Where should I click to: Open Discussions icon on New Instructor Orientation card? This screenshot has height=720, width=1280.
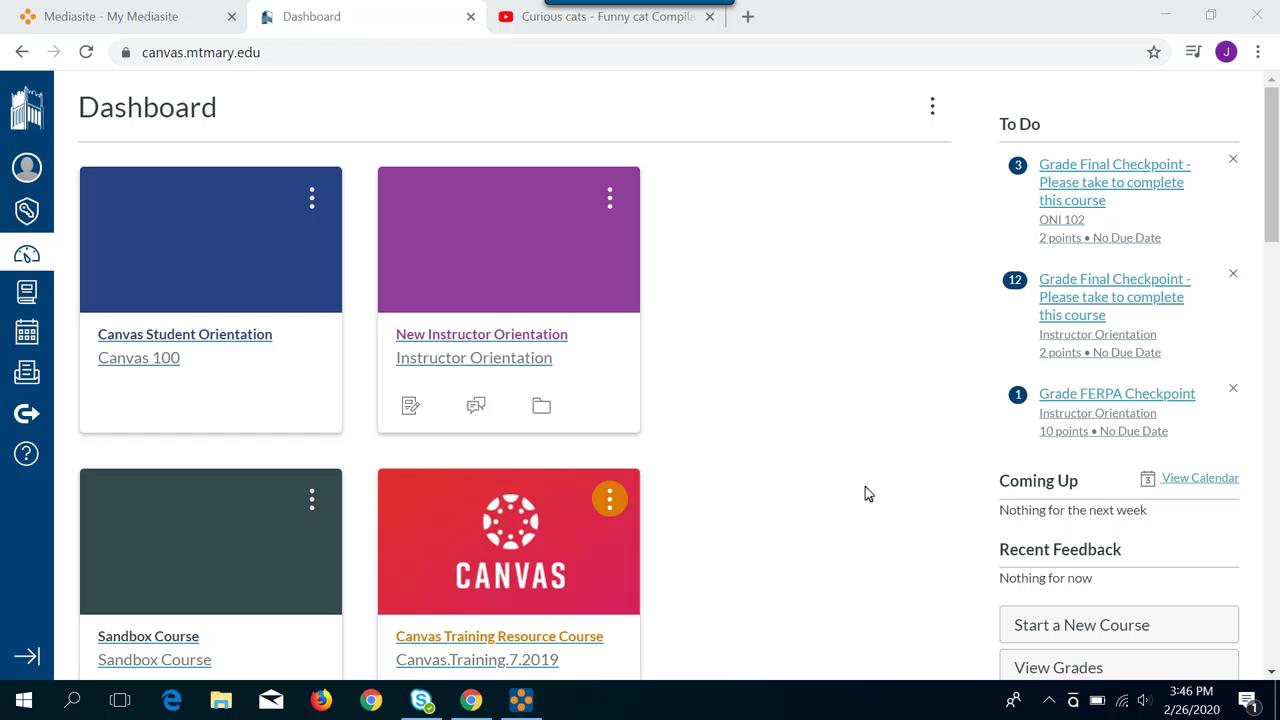476,405
